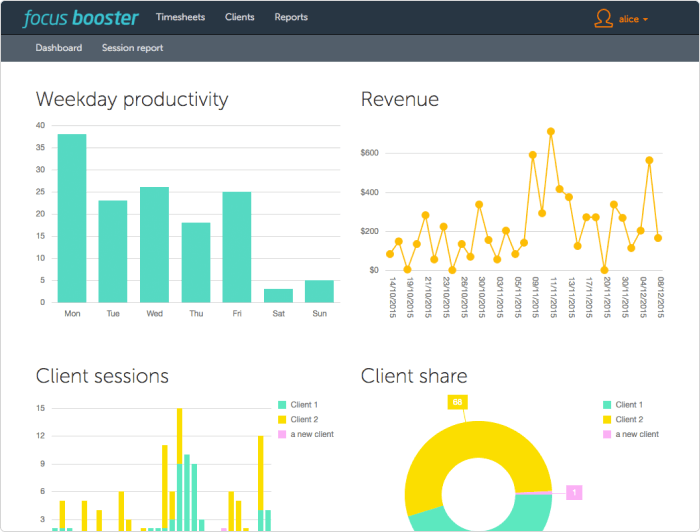Open the Reports menu

(x=291, y=17)
